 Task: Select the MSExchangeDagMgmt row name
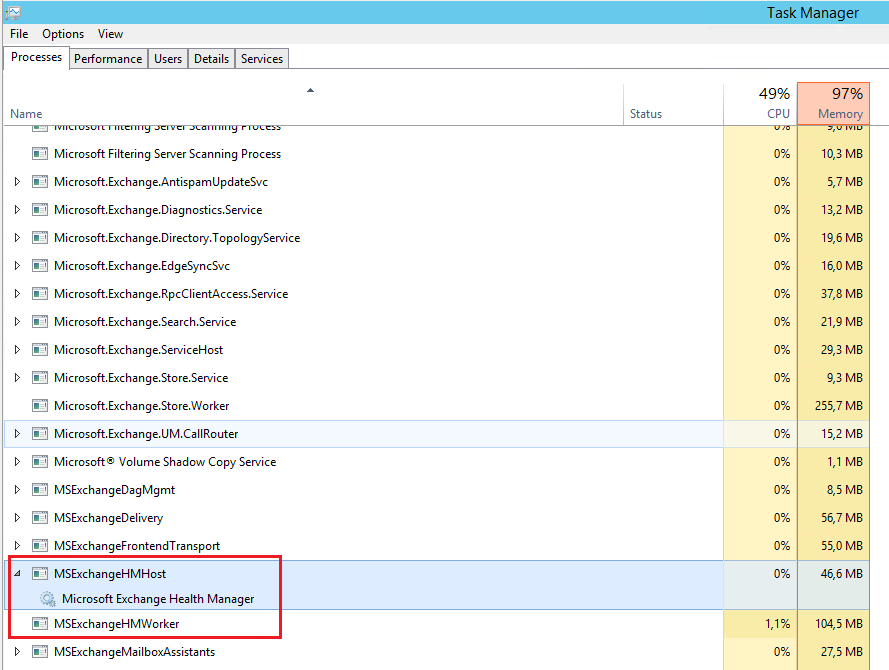tap(115, 490)
